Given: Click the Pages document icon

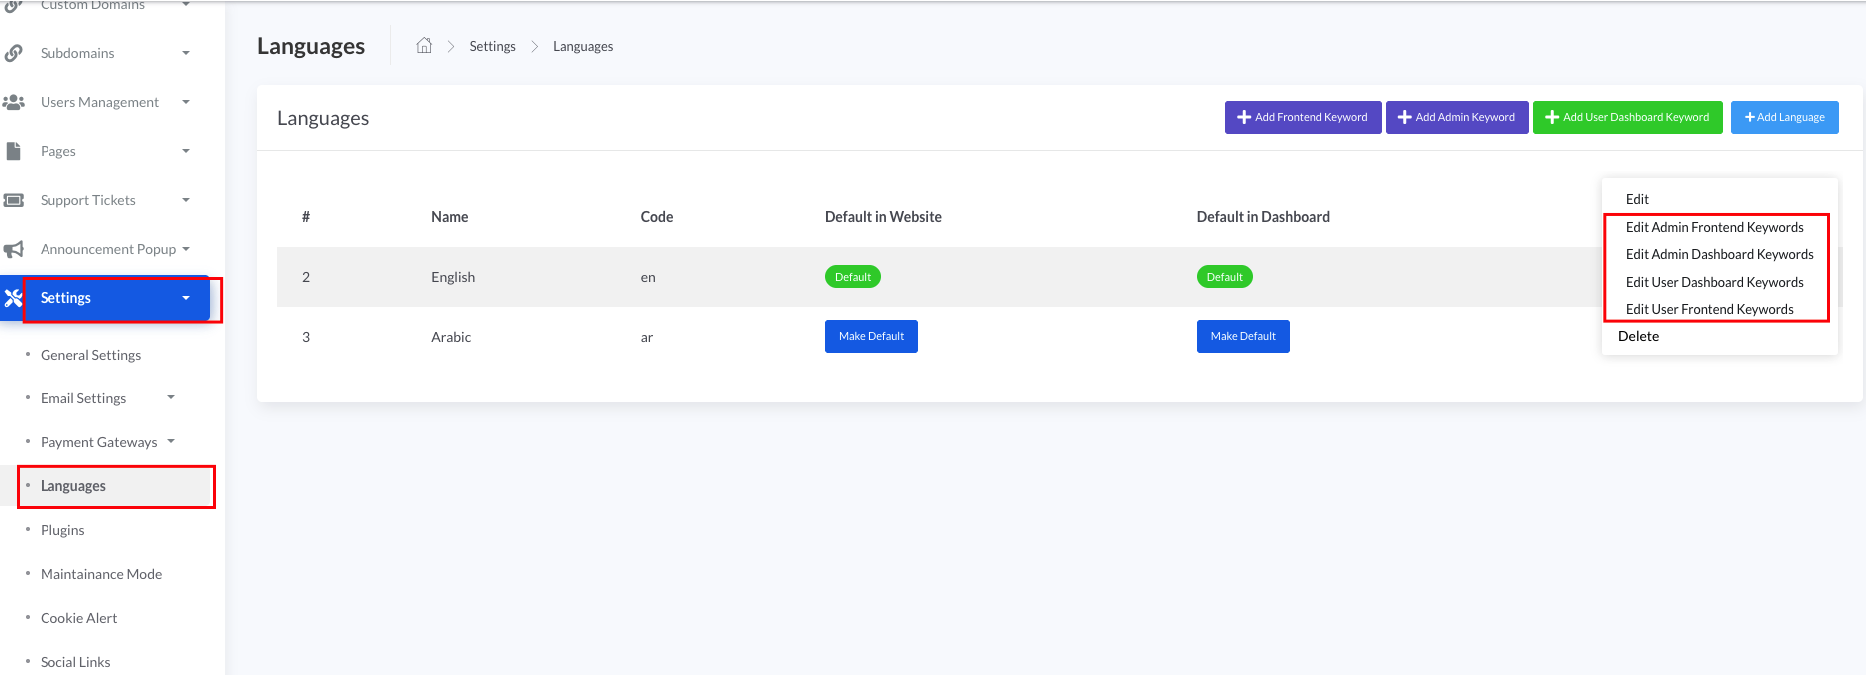Looking at the screenshot, I should (x=14, y=151).
